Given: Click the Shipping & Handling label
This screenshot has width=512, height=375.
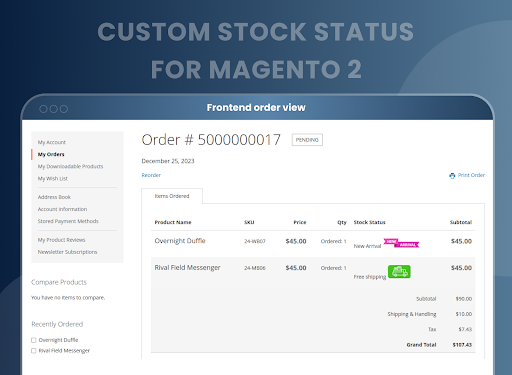Looking at the screenshot, I should tap(412, 314).
